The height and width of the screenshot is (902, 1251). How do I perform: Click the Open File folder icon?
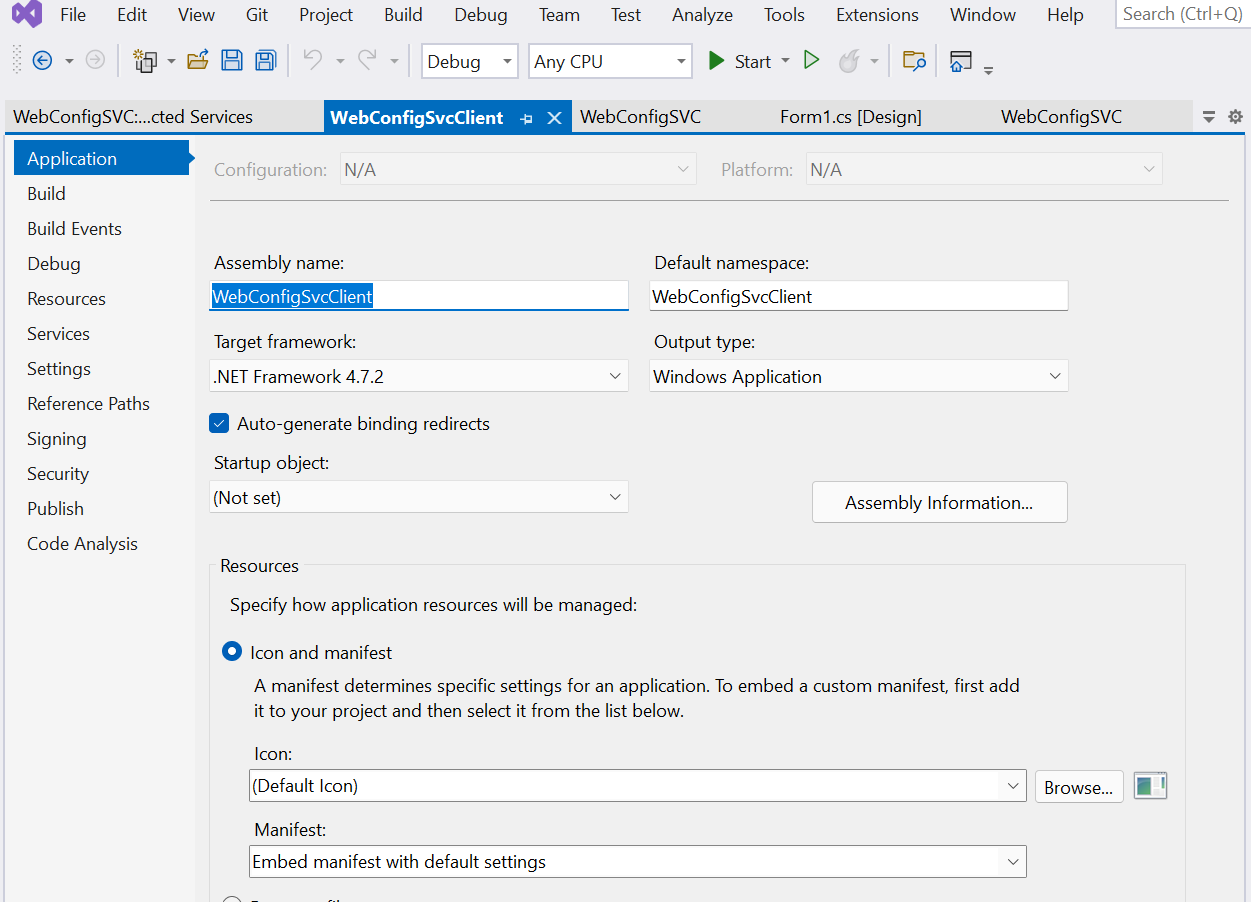coord(198,61)
